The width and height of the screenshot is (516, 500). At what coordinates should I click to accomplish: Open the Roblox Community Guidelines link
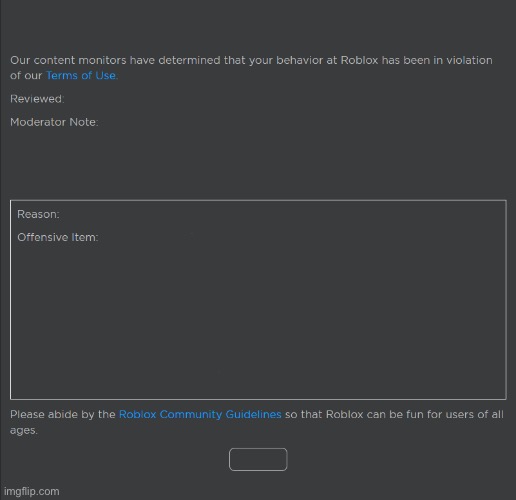click(200, 414)
